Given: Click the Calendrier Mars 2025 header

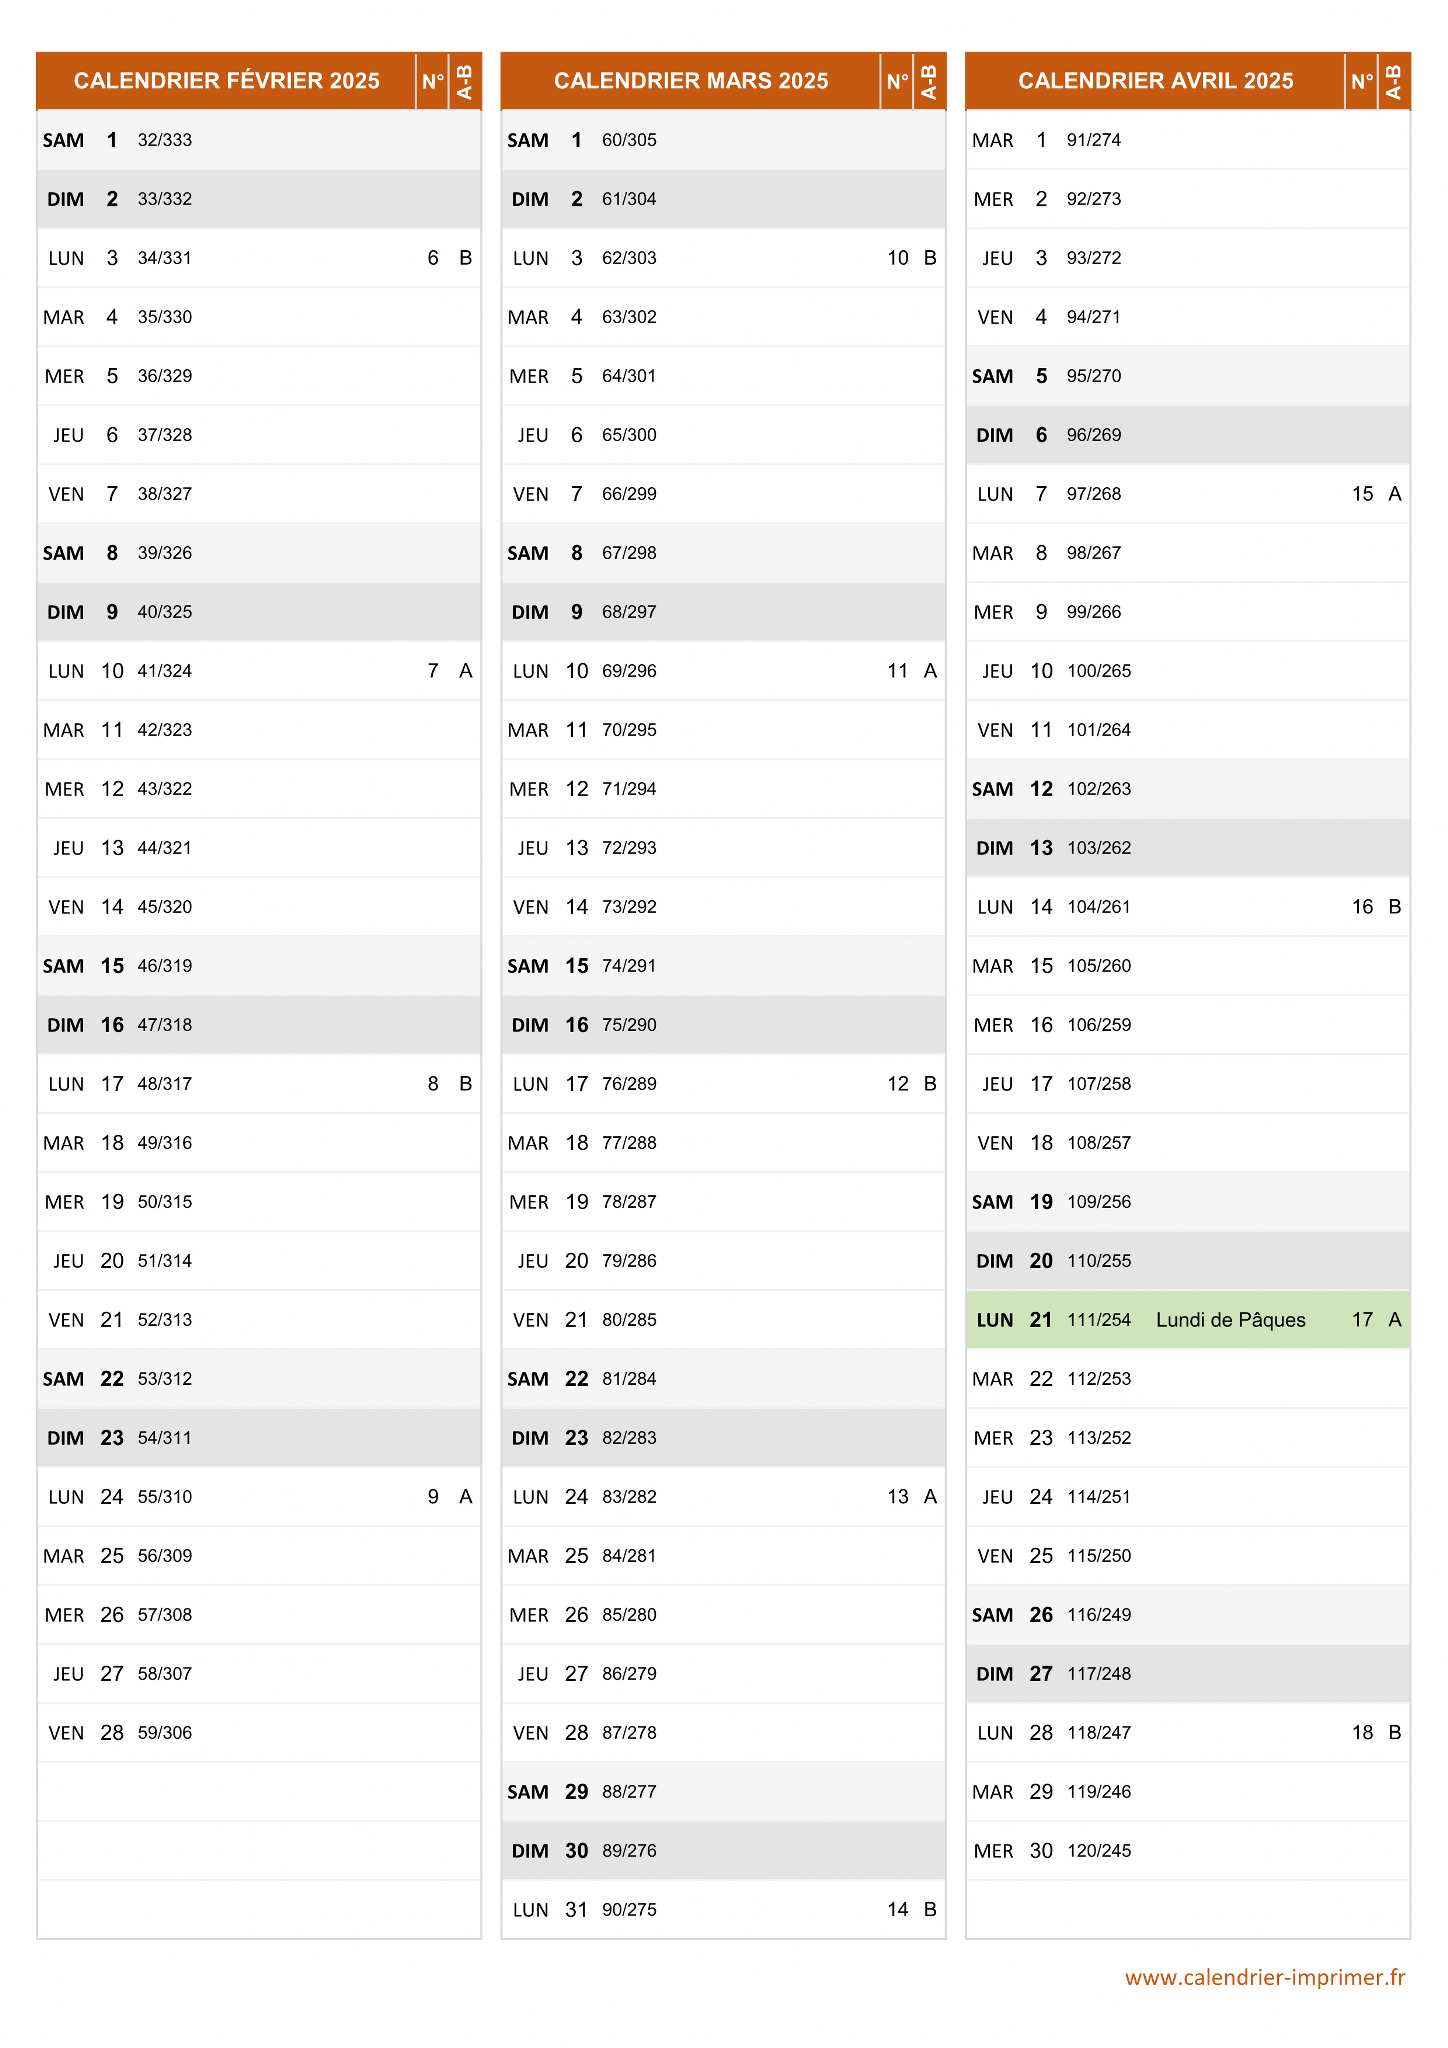Looking at the screenshot, I should tap(691, 81).
